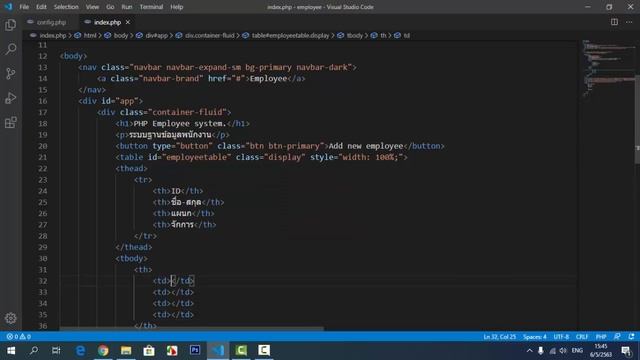Click div#app breadcrumb segment

click(157, 36)
